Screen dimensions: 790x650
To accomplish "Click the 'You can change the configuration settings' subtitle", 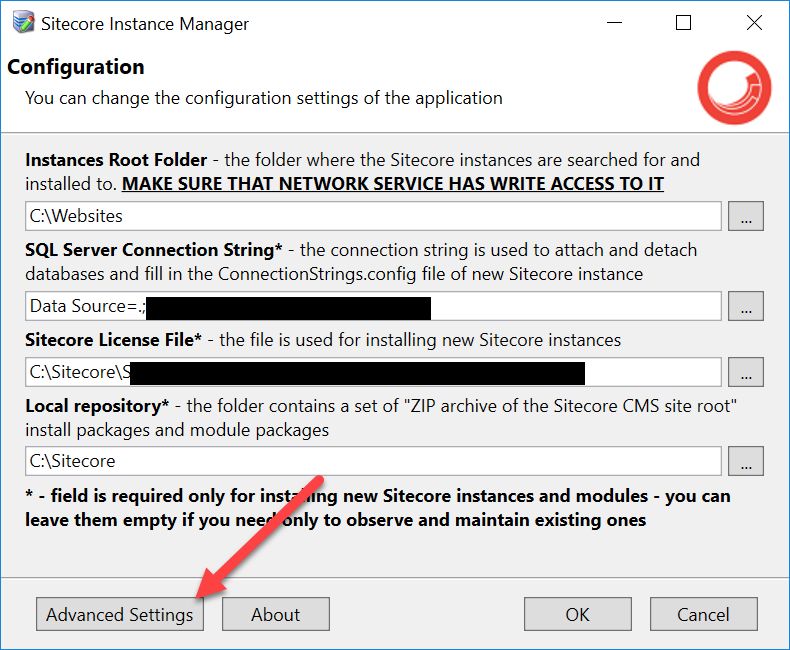I will point(264,98).
